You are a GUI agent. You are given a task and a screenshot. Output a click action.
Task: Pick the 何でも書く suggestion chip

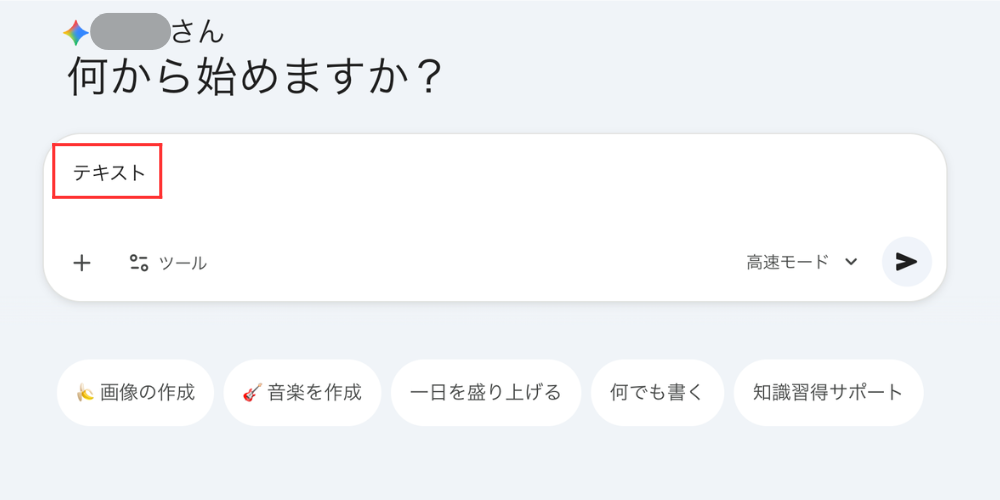(x=657, y=392)
